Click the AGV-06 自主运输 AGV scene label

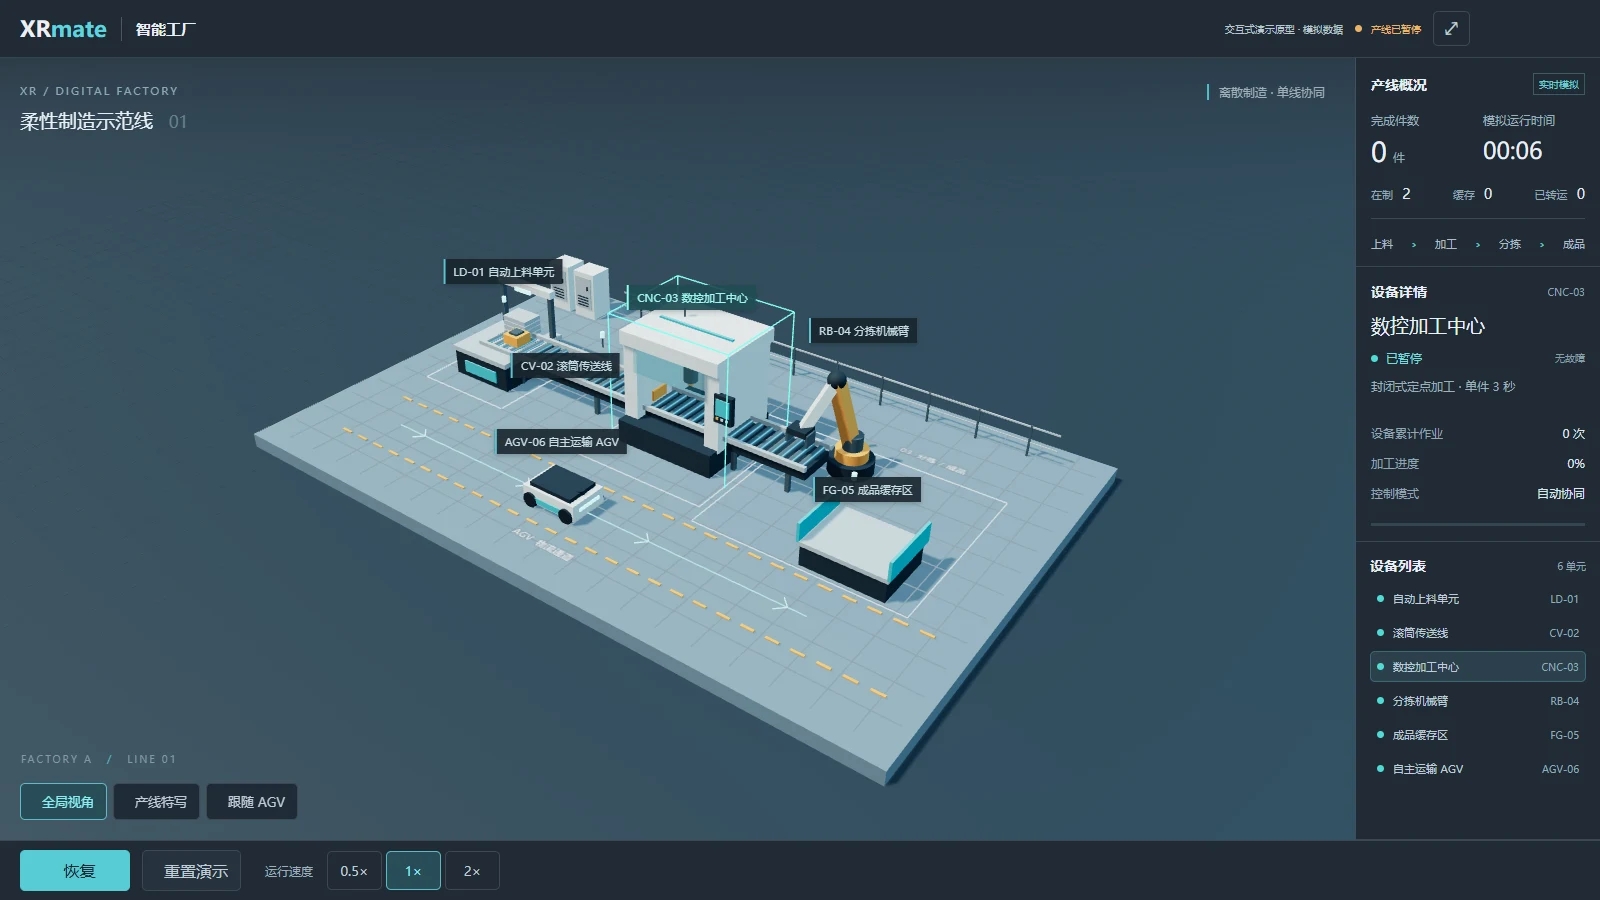tap(561, 442)
